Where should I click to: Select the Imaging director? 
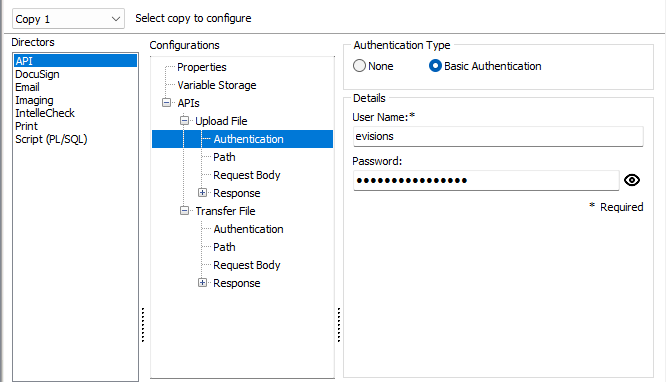tap(34, 100)
